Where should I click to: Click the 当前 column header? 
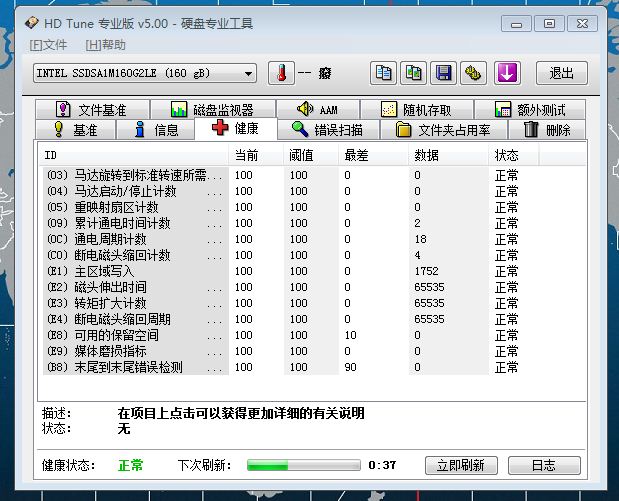point(256,155)
